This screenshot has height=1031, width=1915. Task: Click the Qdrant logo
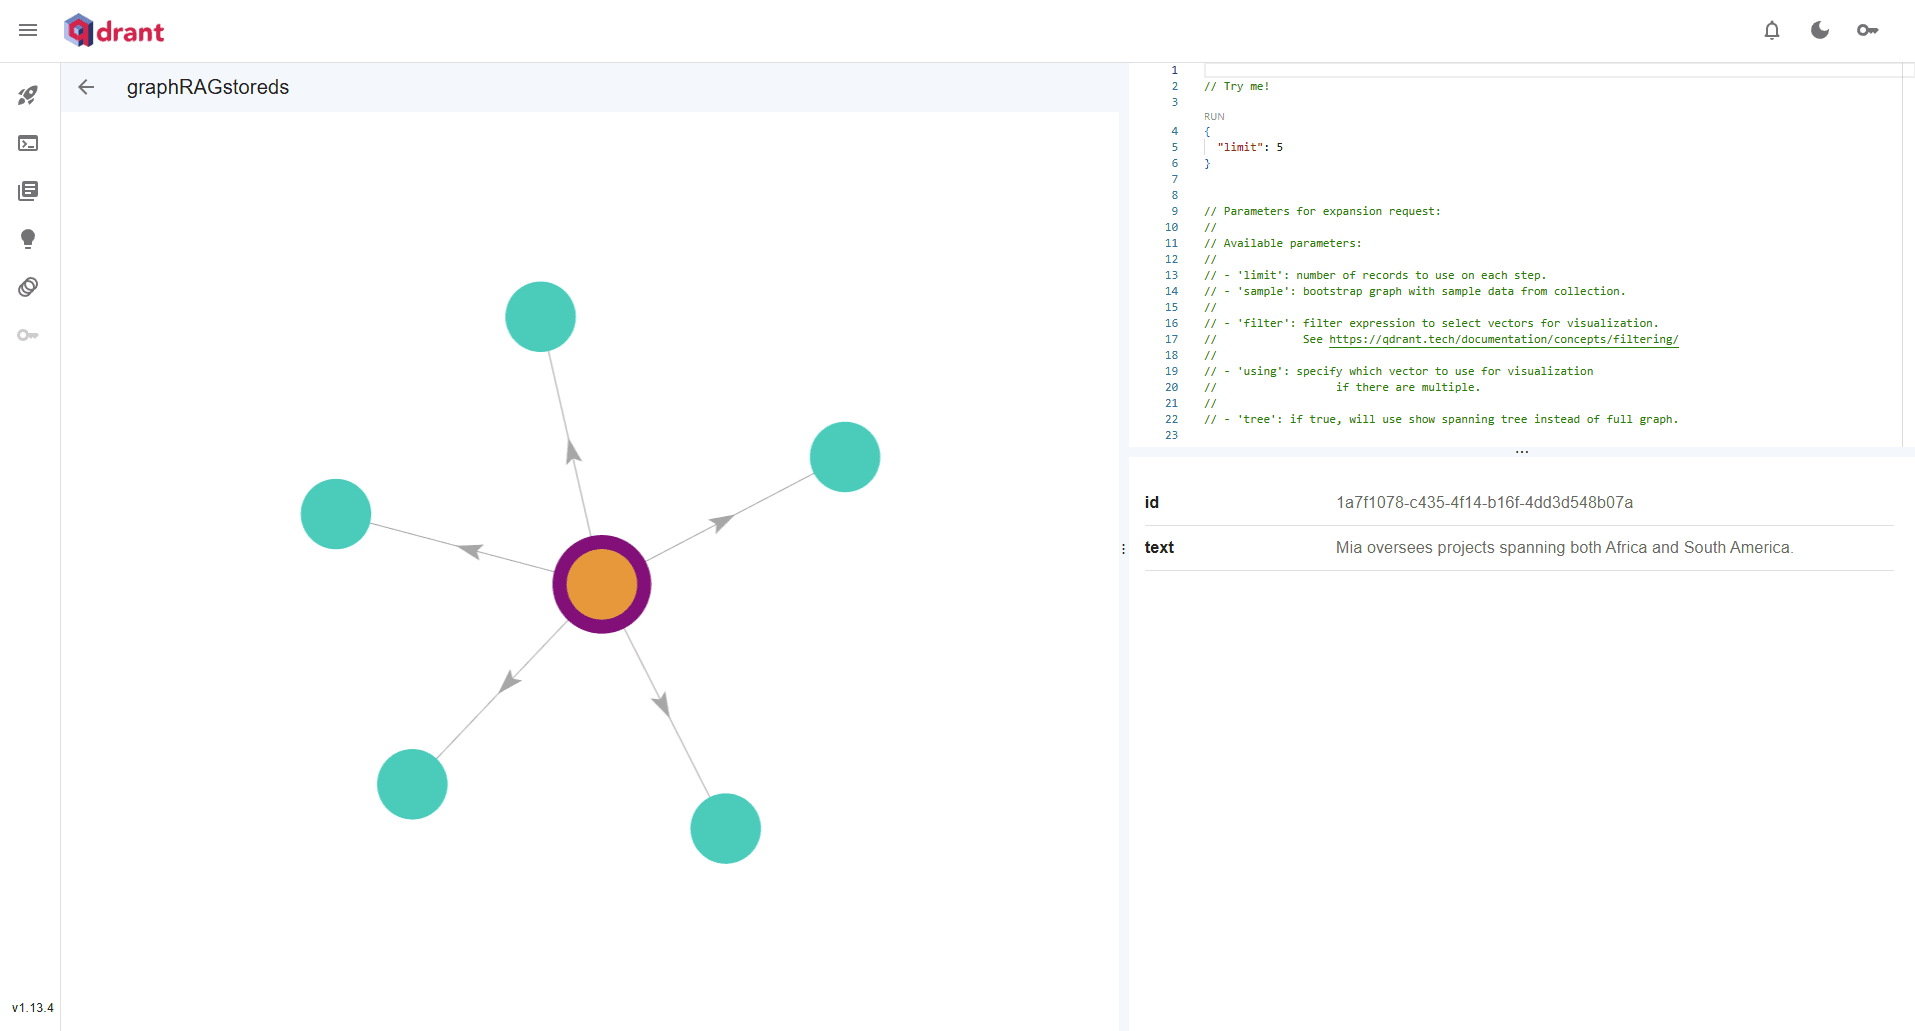pos(113,30)
